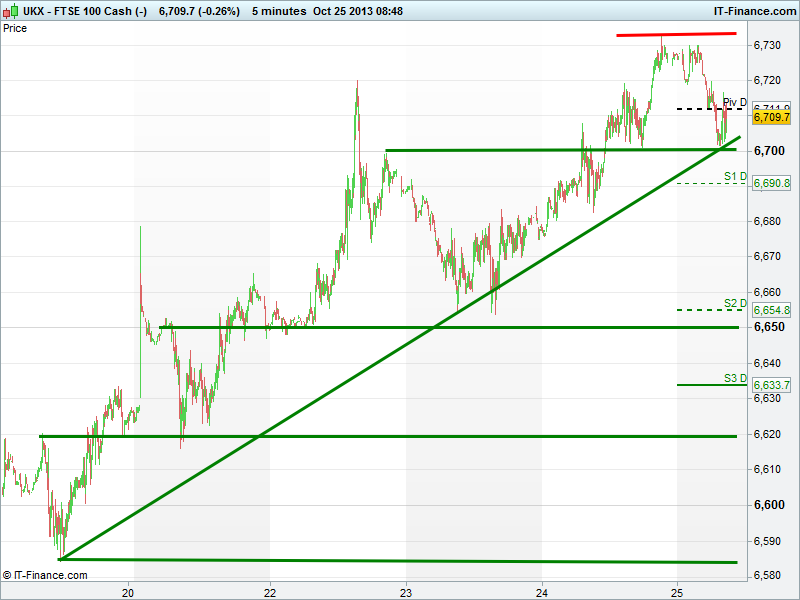
Task: Click the 6,670 price axis label
Action: tap(767, 256)
